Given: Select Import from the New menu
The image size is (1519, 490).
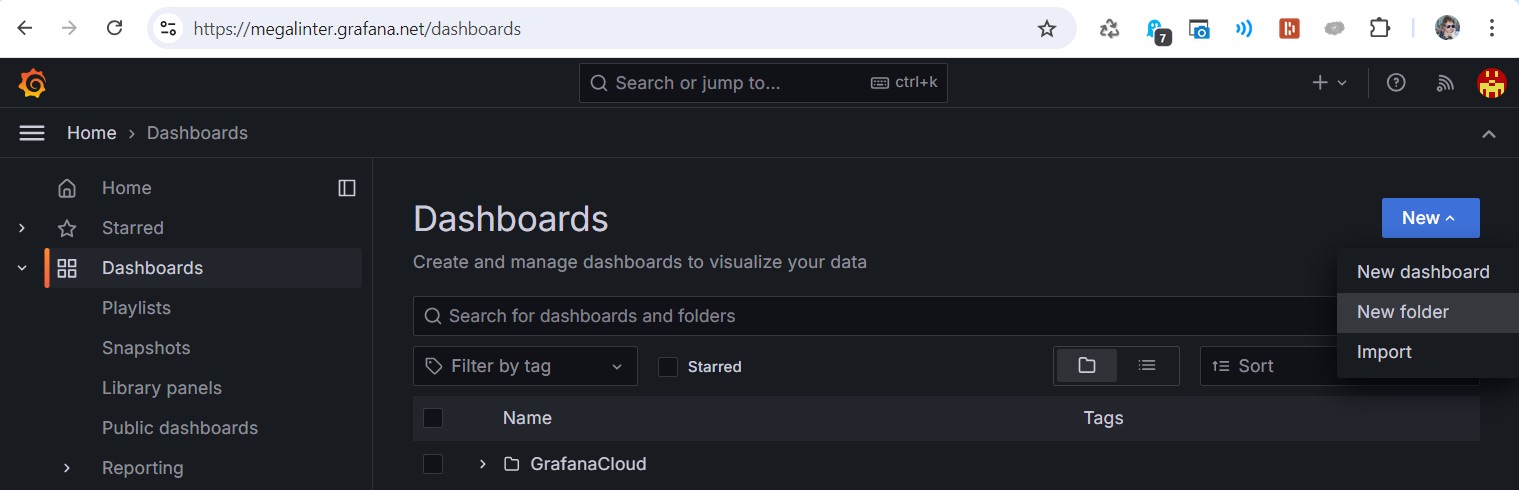Looking at the screenshot, I should click(x=1384, y=352).
